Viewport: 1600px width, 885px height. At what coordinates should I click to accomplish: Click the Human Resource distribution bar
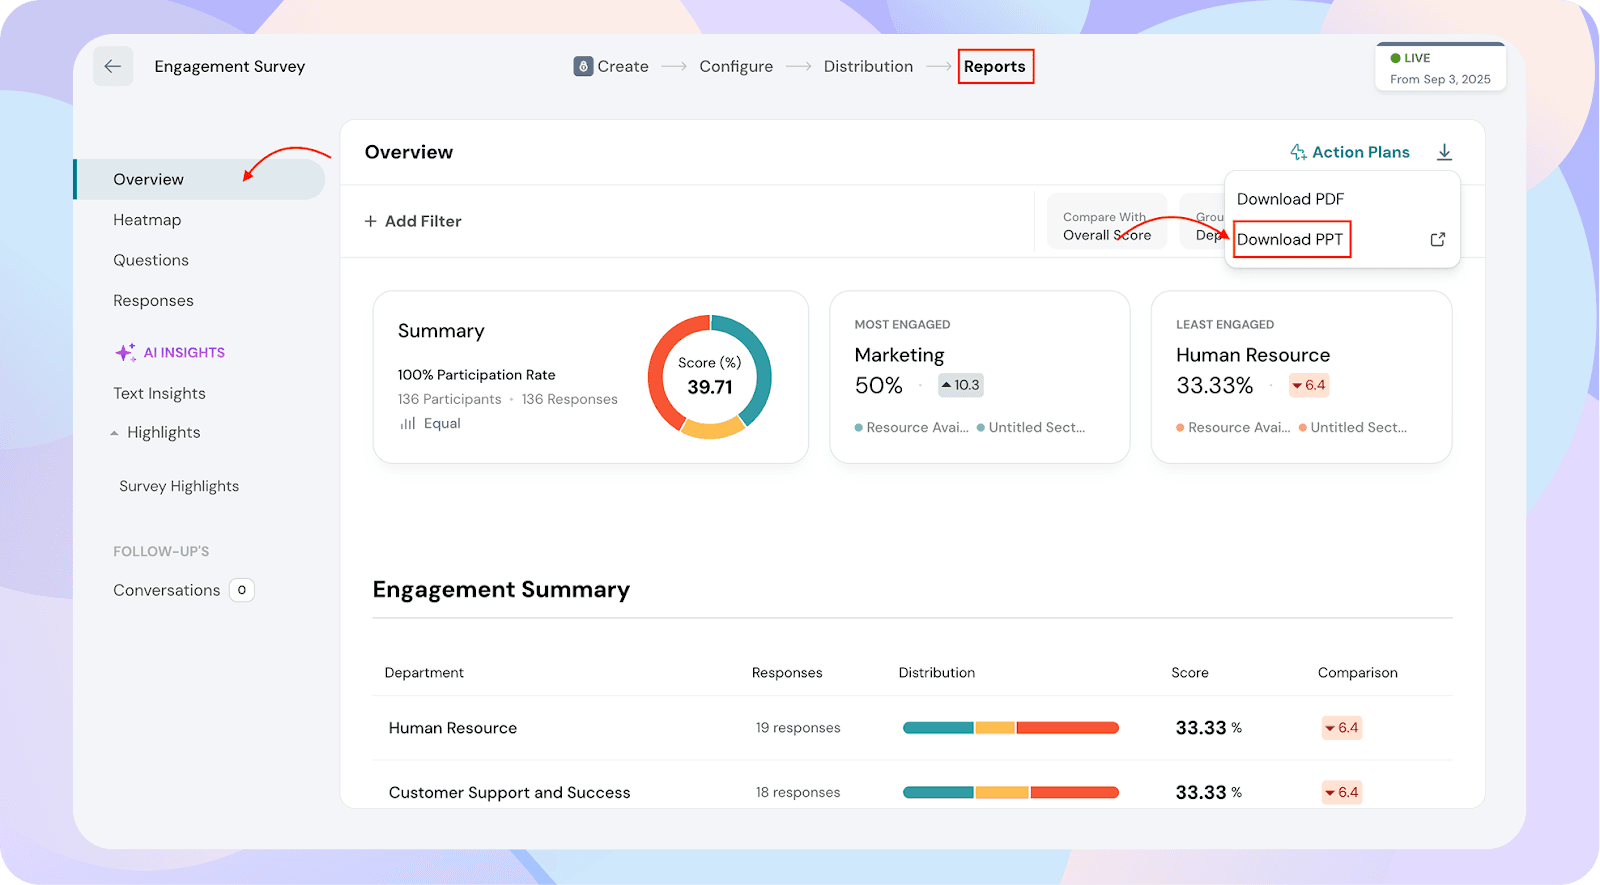1010,728
